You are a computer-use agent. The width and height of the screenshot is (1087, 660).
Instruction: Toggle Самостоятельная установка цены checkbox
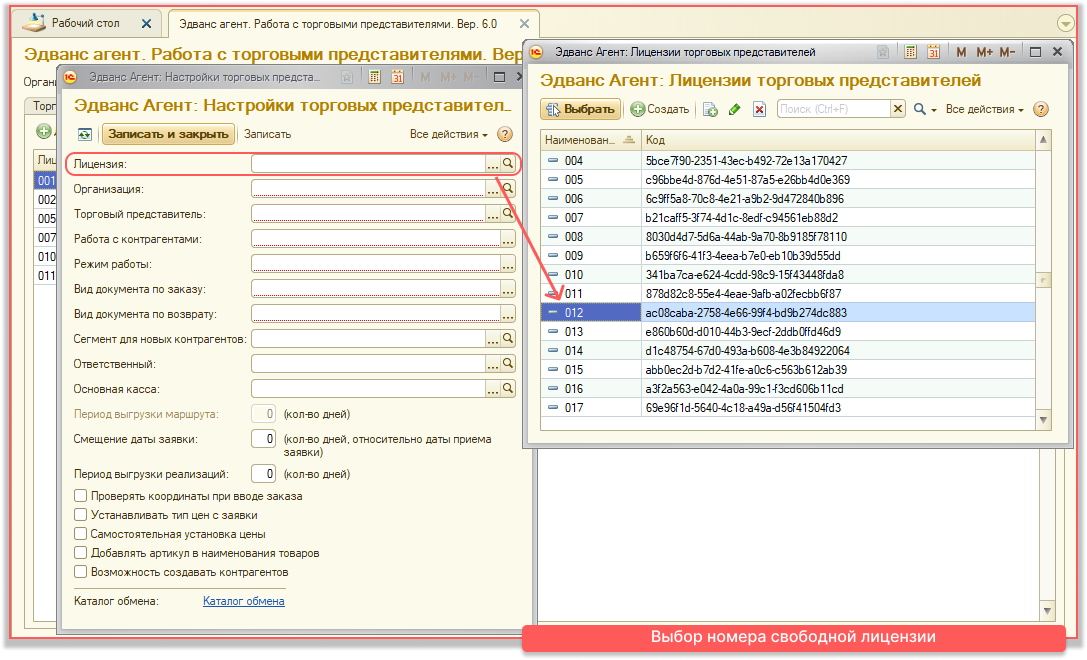point(81,534)
